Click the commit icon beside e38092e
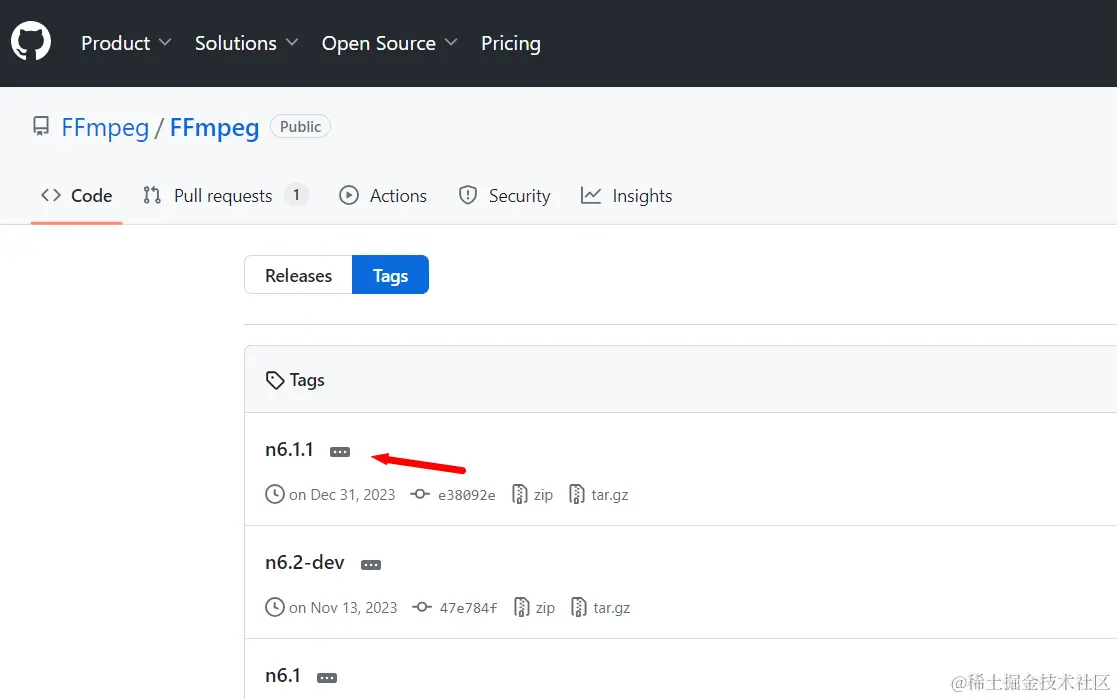The image size is (1117, 699). (420, 494)
